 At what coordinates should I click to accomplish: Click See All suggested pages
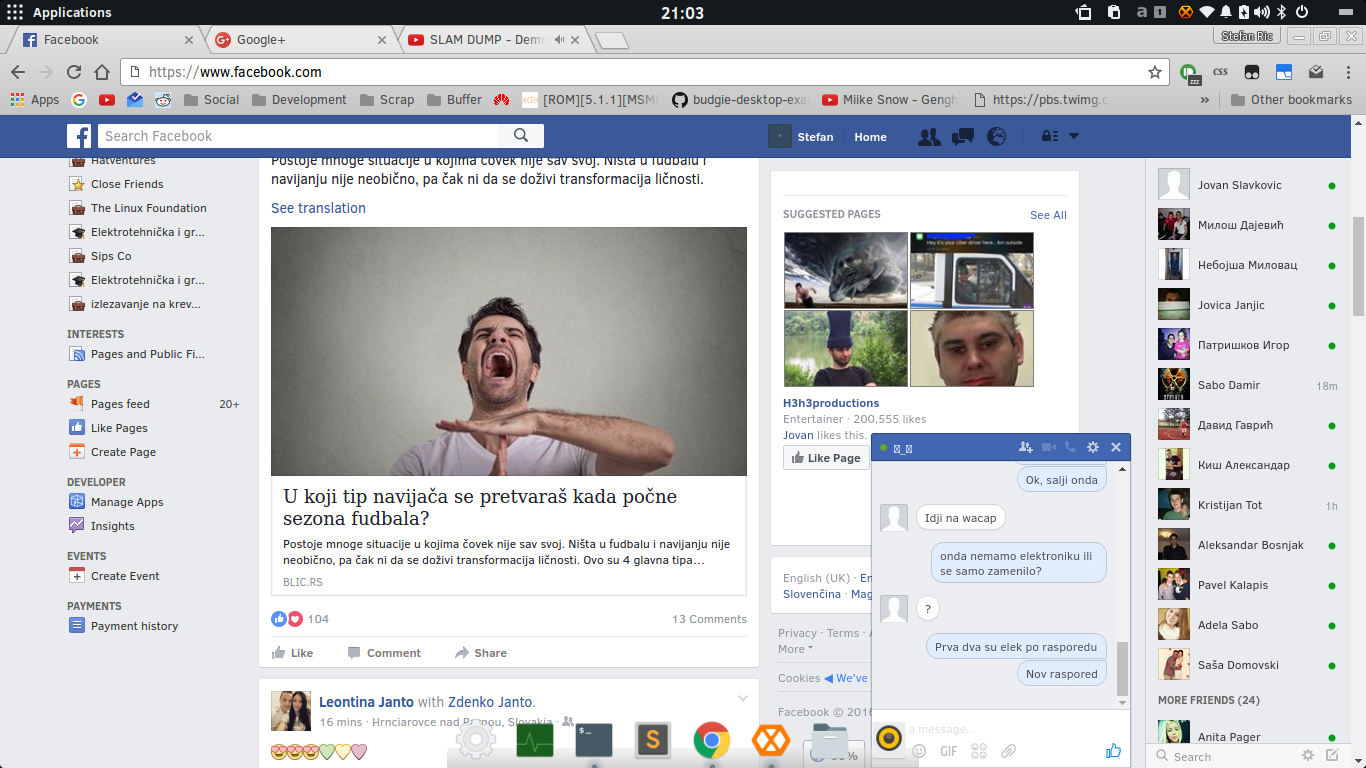click(1048, 215)
